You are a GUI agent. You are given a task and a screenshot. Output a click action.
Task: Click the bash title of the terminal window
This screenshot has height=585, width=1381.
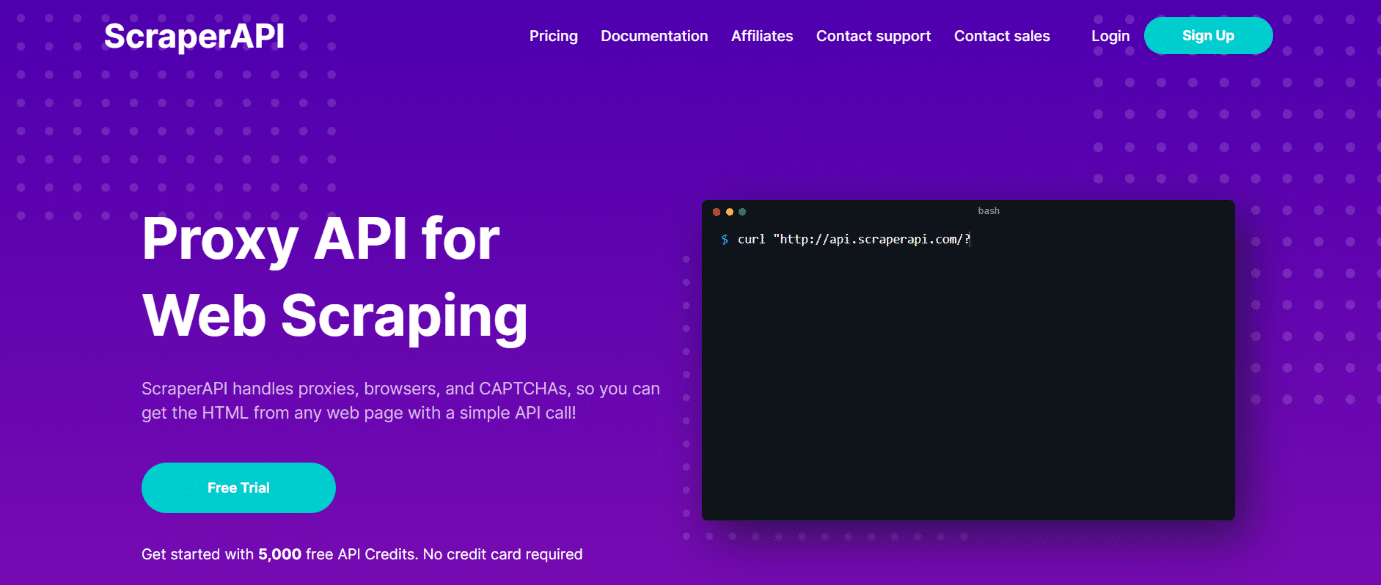point(988,211)
